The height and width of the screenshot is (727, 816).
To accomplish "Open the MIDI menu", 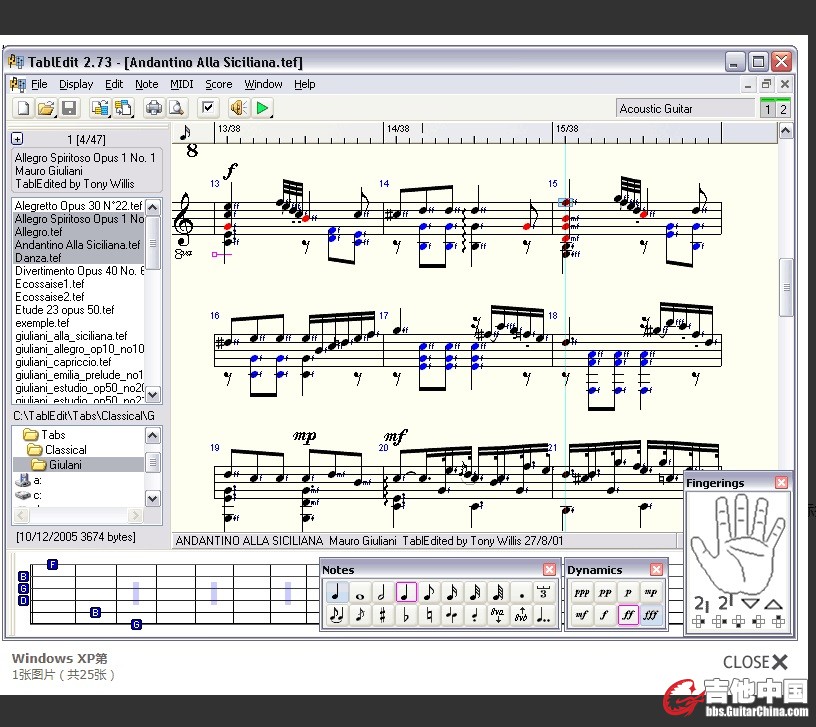I will (181, 84).
